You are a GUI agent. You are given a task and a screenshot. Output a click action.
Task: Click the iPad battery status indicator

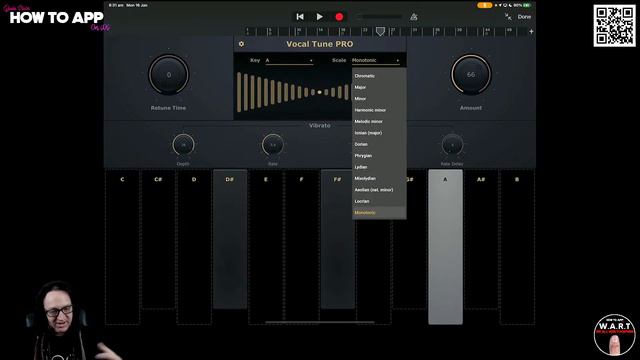coord(527,5)
